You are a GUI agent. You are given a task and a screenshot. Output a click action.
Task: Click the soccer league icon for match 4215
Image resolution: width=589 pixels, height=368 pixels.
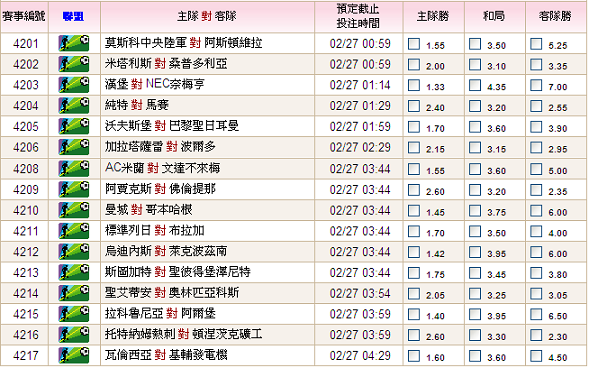tap(74, 314)
